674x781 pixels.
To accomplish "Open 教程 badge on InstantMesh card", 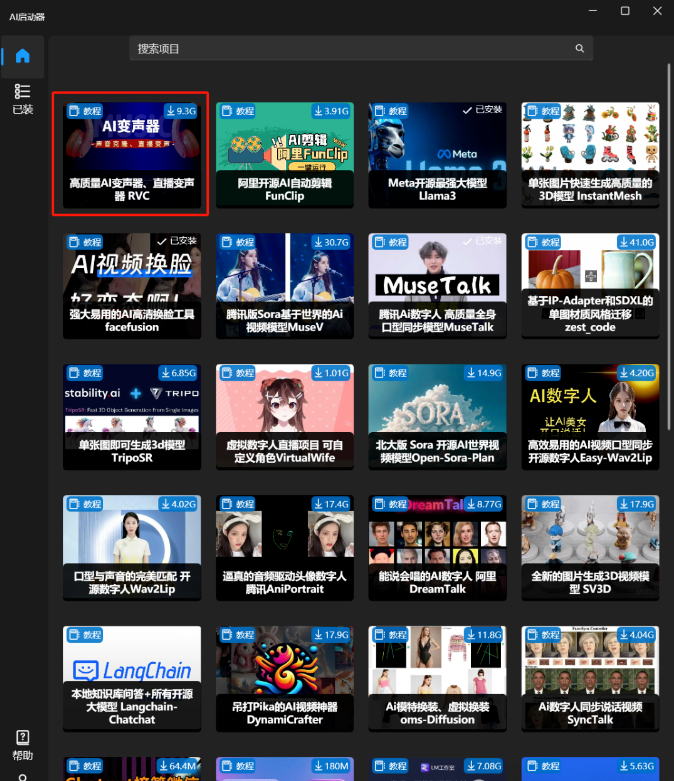I will tap(543, 111).
